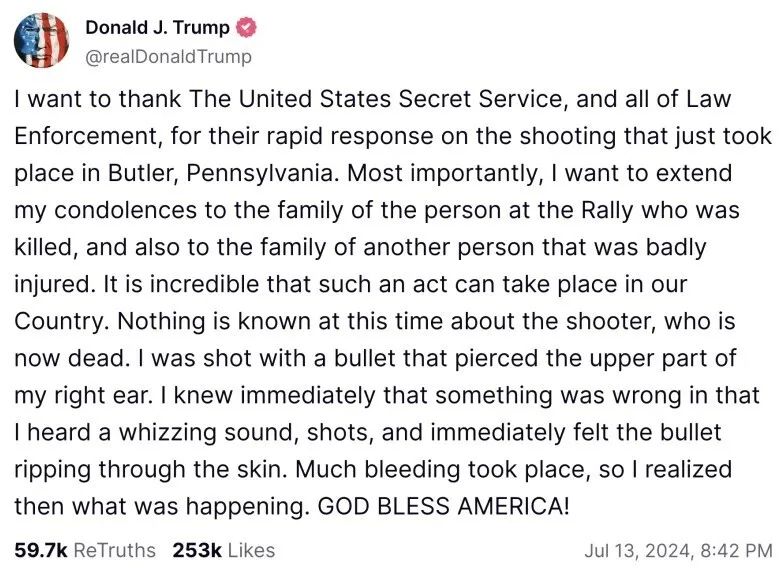This screenshot has width=783, height=568.
Task: View the 59.7k ReTruths count
Action: [x=40, y=550]
